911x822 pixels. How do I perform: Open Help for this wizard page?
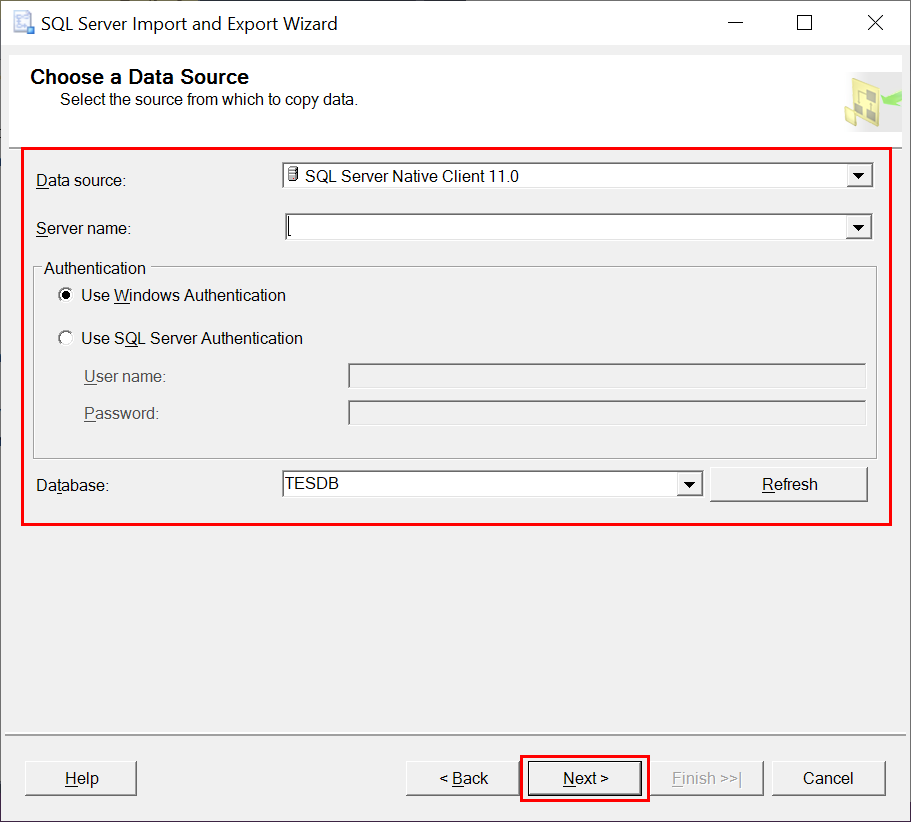point(81,778)
